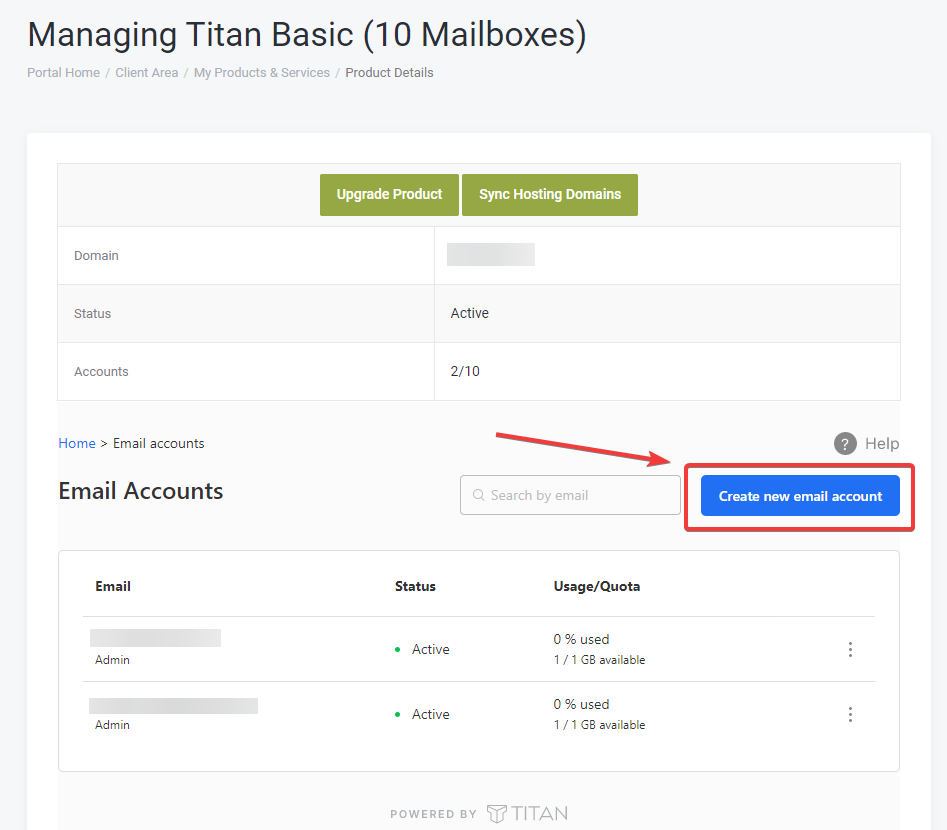Image resolution: width=947 pixels, height=830 pixels.
Task: Click the Active value in Status row
Action: 470,314
